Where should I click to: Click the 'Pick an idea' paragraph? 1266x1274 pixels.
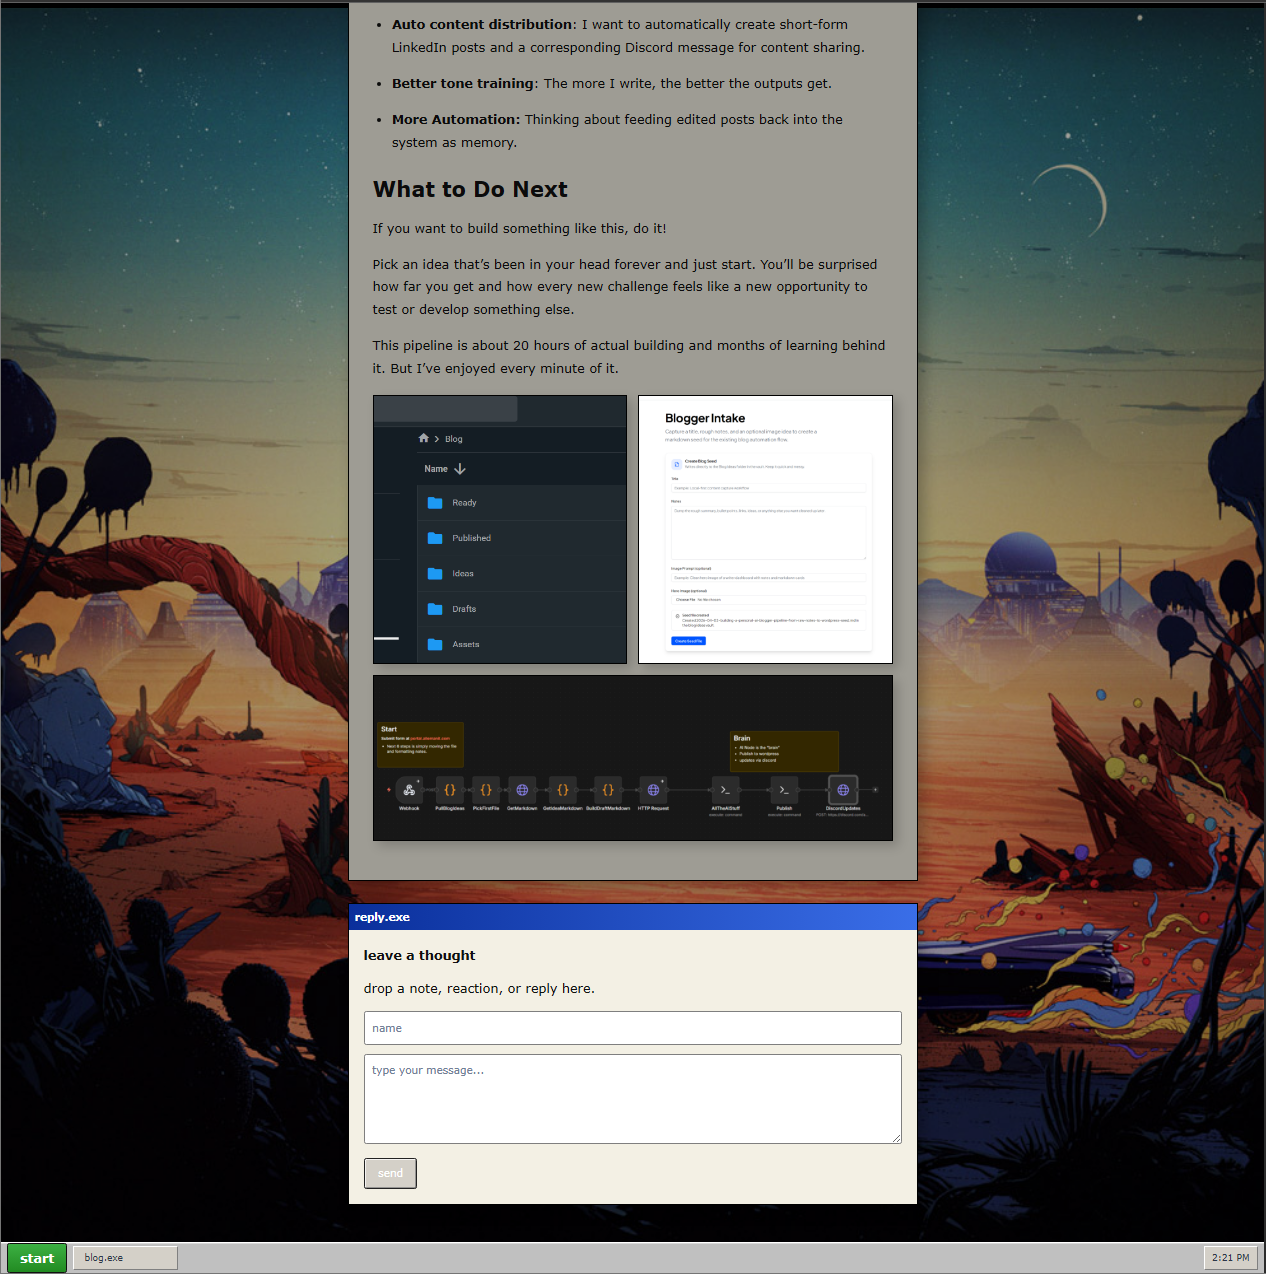click(625, 287)
